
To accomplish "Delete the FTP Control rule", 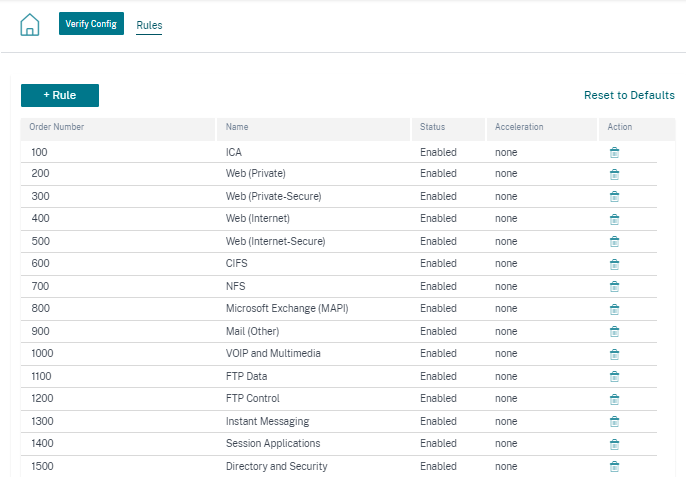I will tap(614, 399).
